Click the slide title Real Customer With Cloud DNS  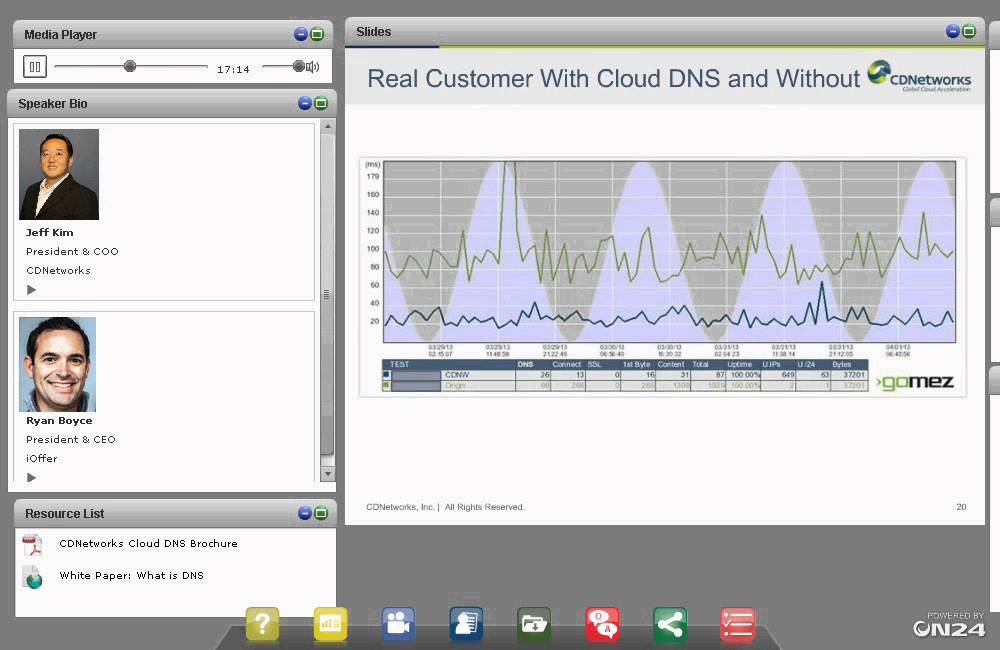(614, 78)
